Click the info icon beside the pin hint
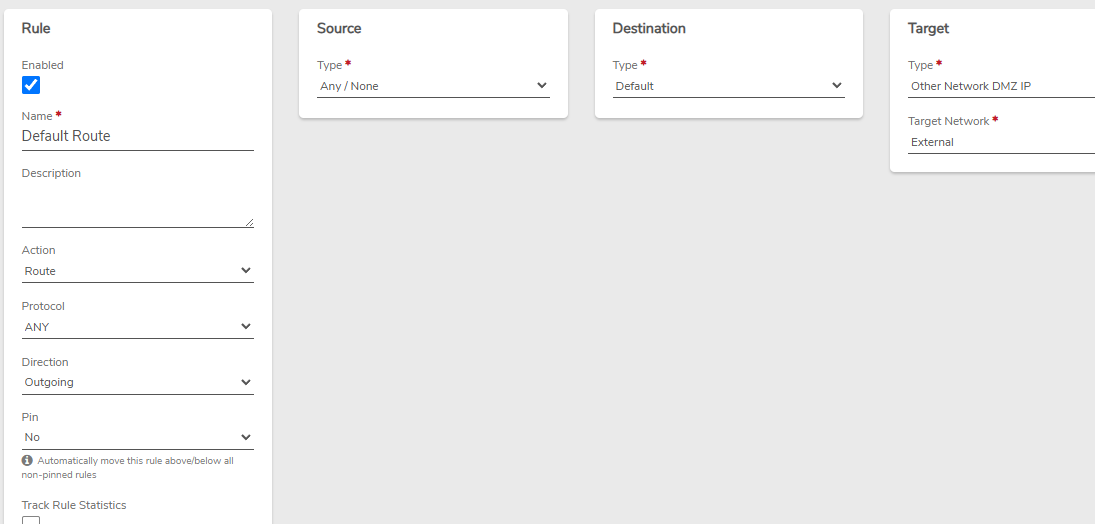The width and height of the screenshot is (1095, 524). [x=27, y=460]
